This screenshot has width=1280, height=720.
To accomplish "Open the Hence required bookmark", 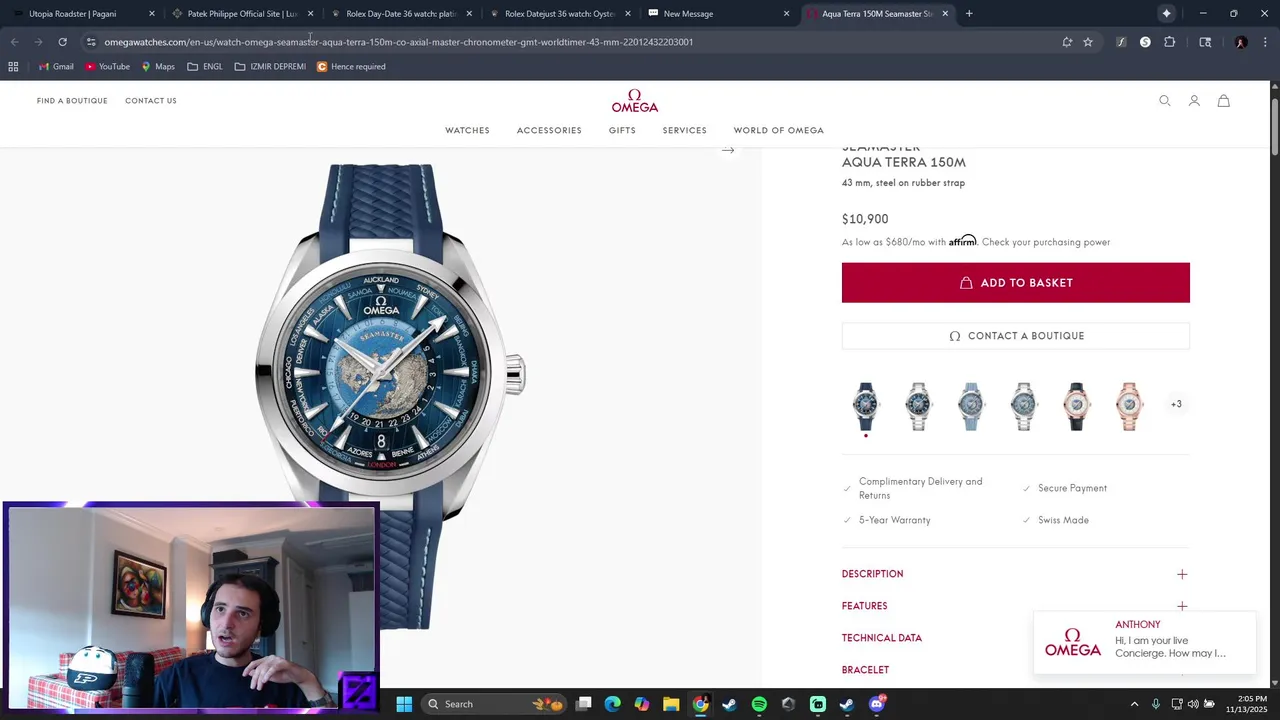I will pyautogui.click(x=351, y=67).
